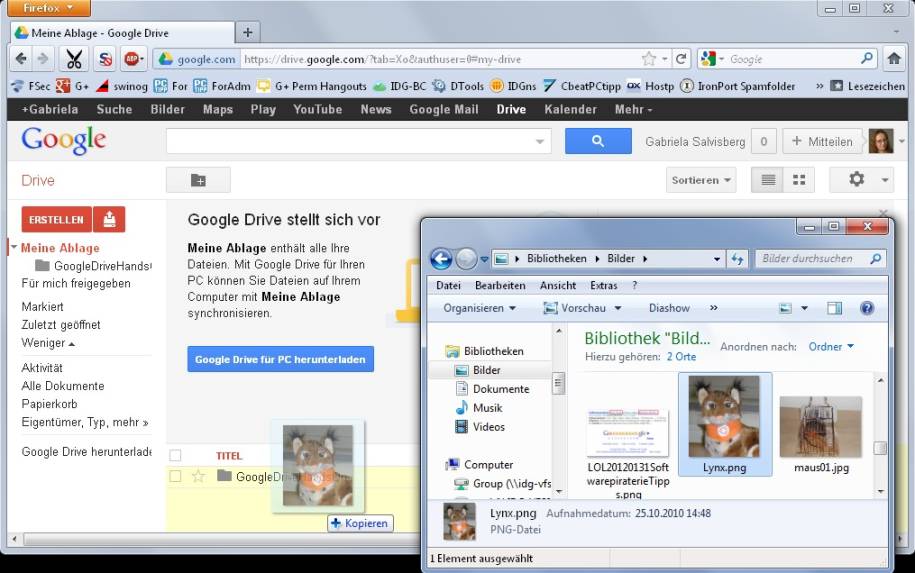Click Explorer forward navigation arrow
The height and width of the screenshot is (573, 915).
[466, 258]
